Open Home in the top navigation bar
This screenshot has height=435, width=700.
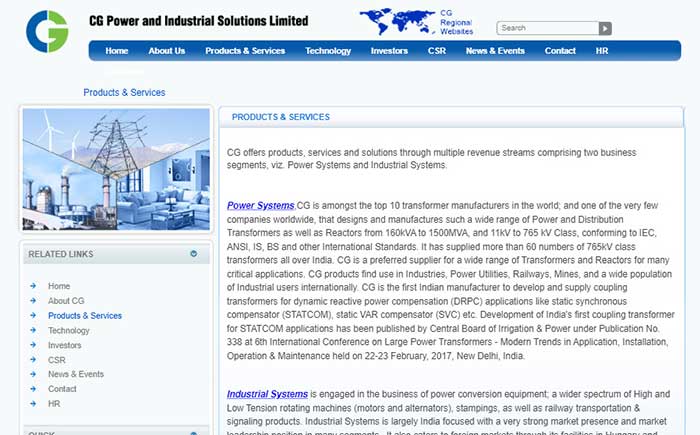pos(117,51)
